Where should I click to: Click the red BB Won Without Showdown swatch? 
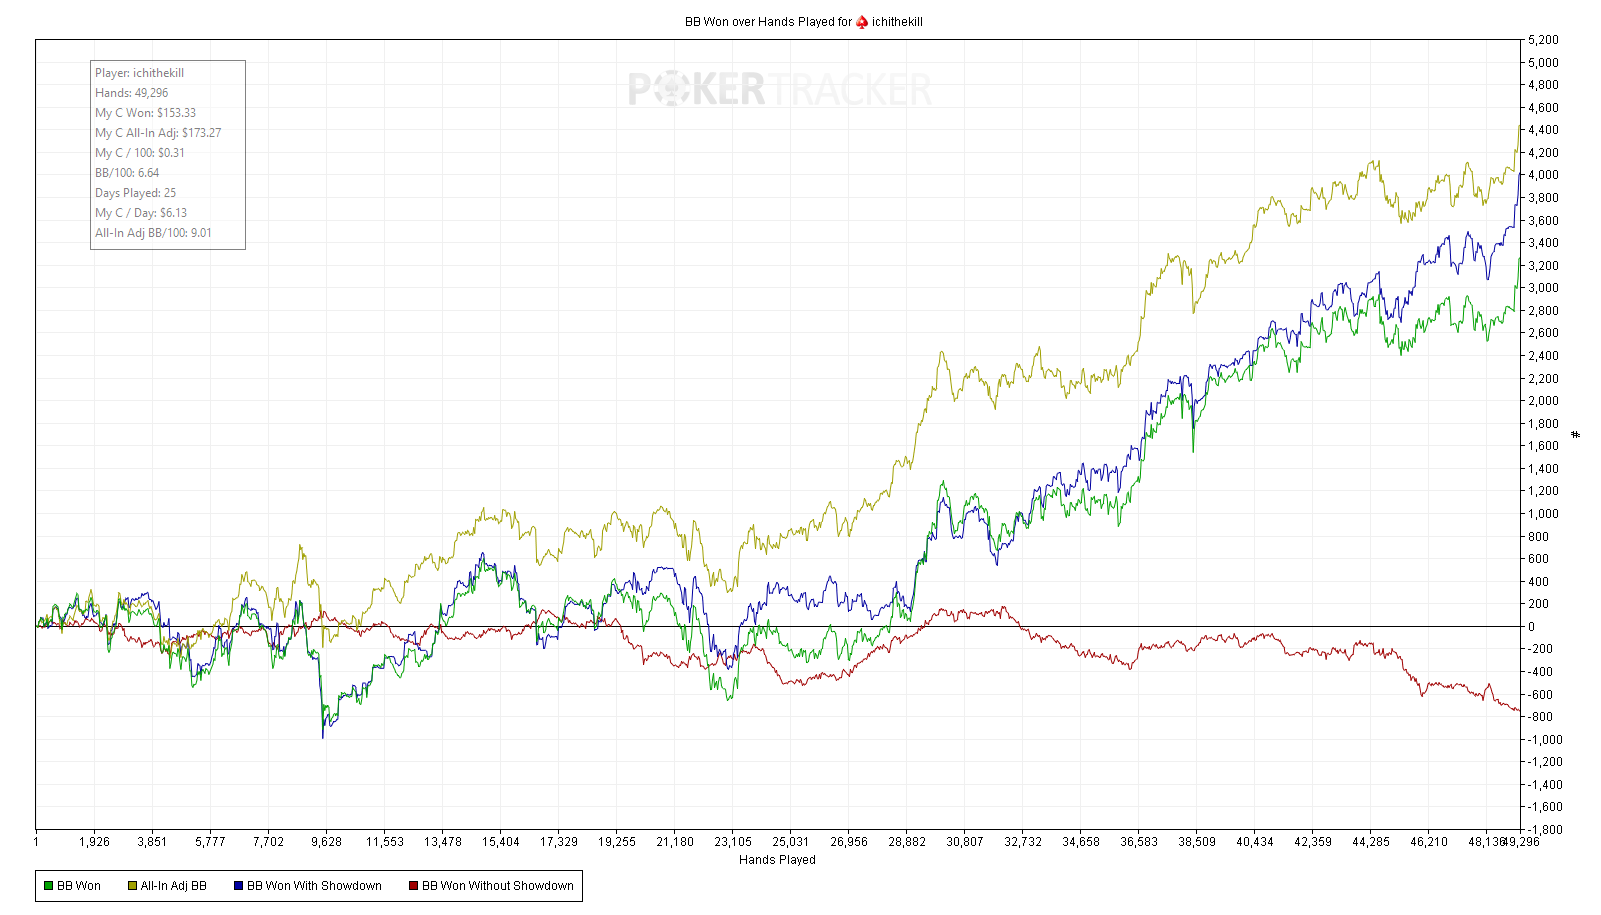(x=413, y=886)
